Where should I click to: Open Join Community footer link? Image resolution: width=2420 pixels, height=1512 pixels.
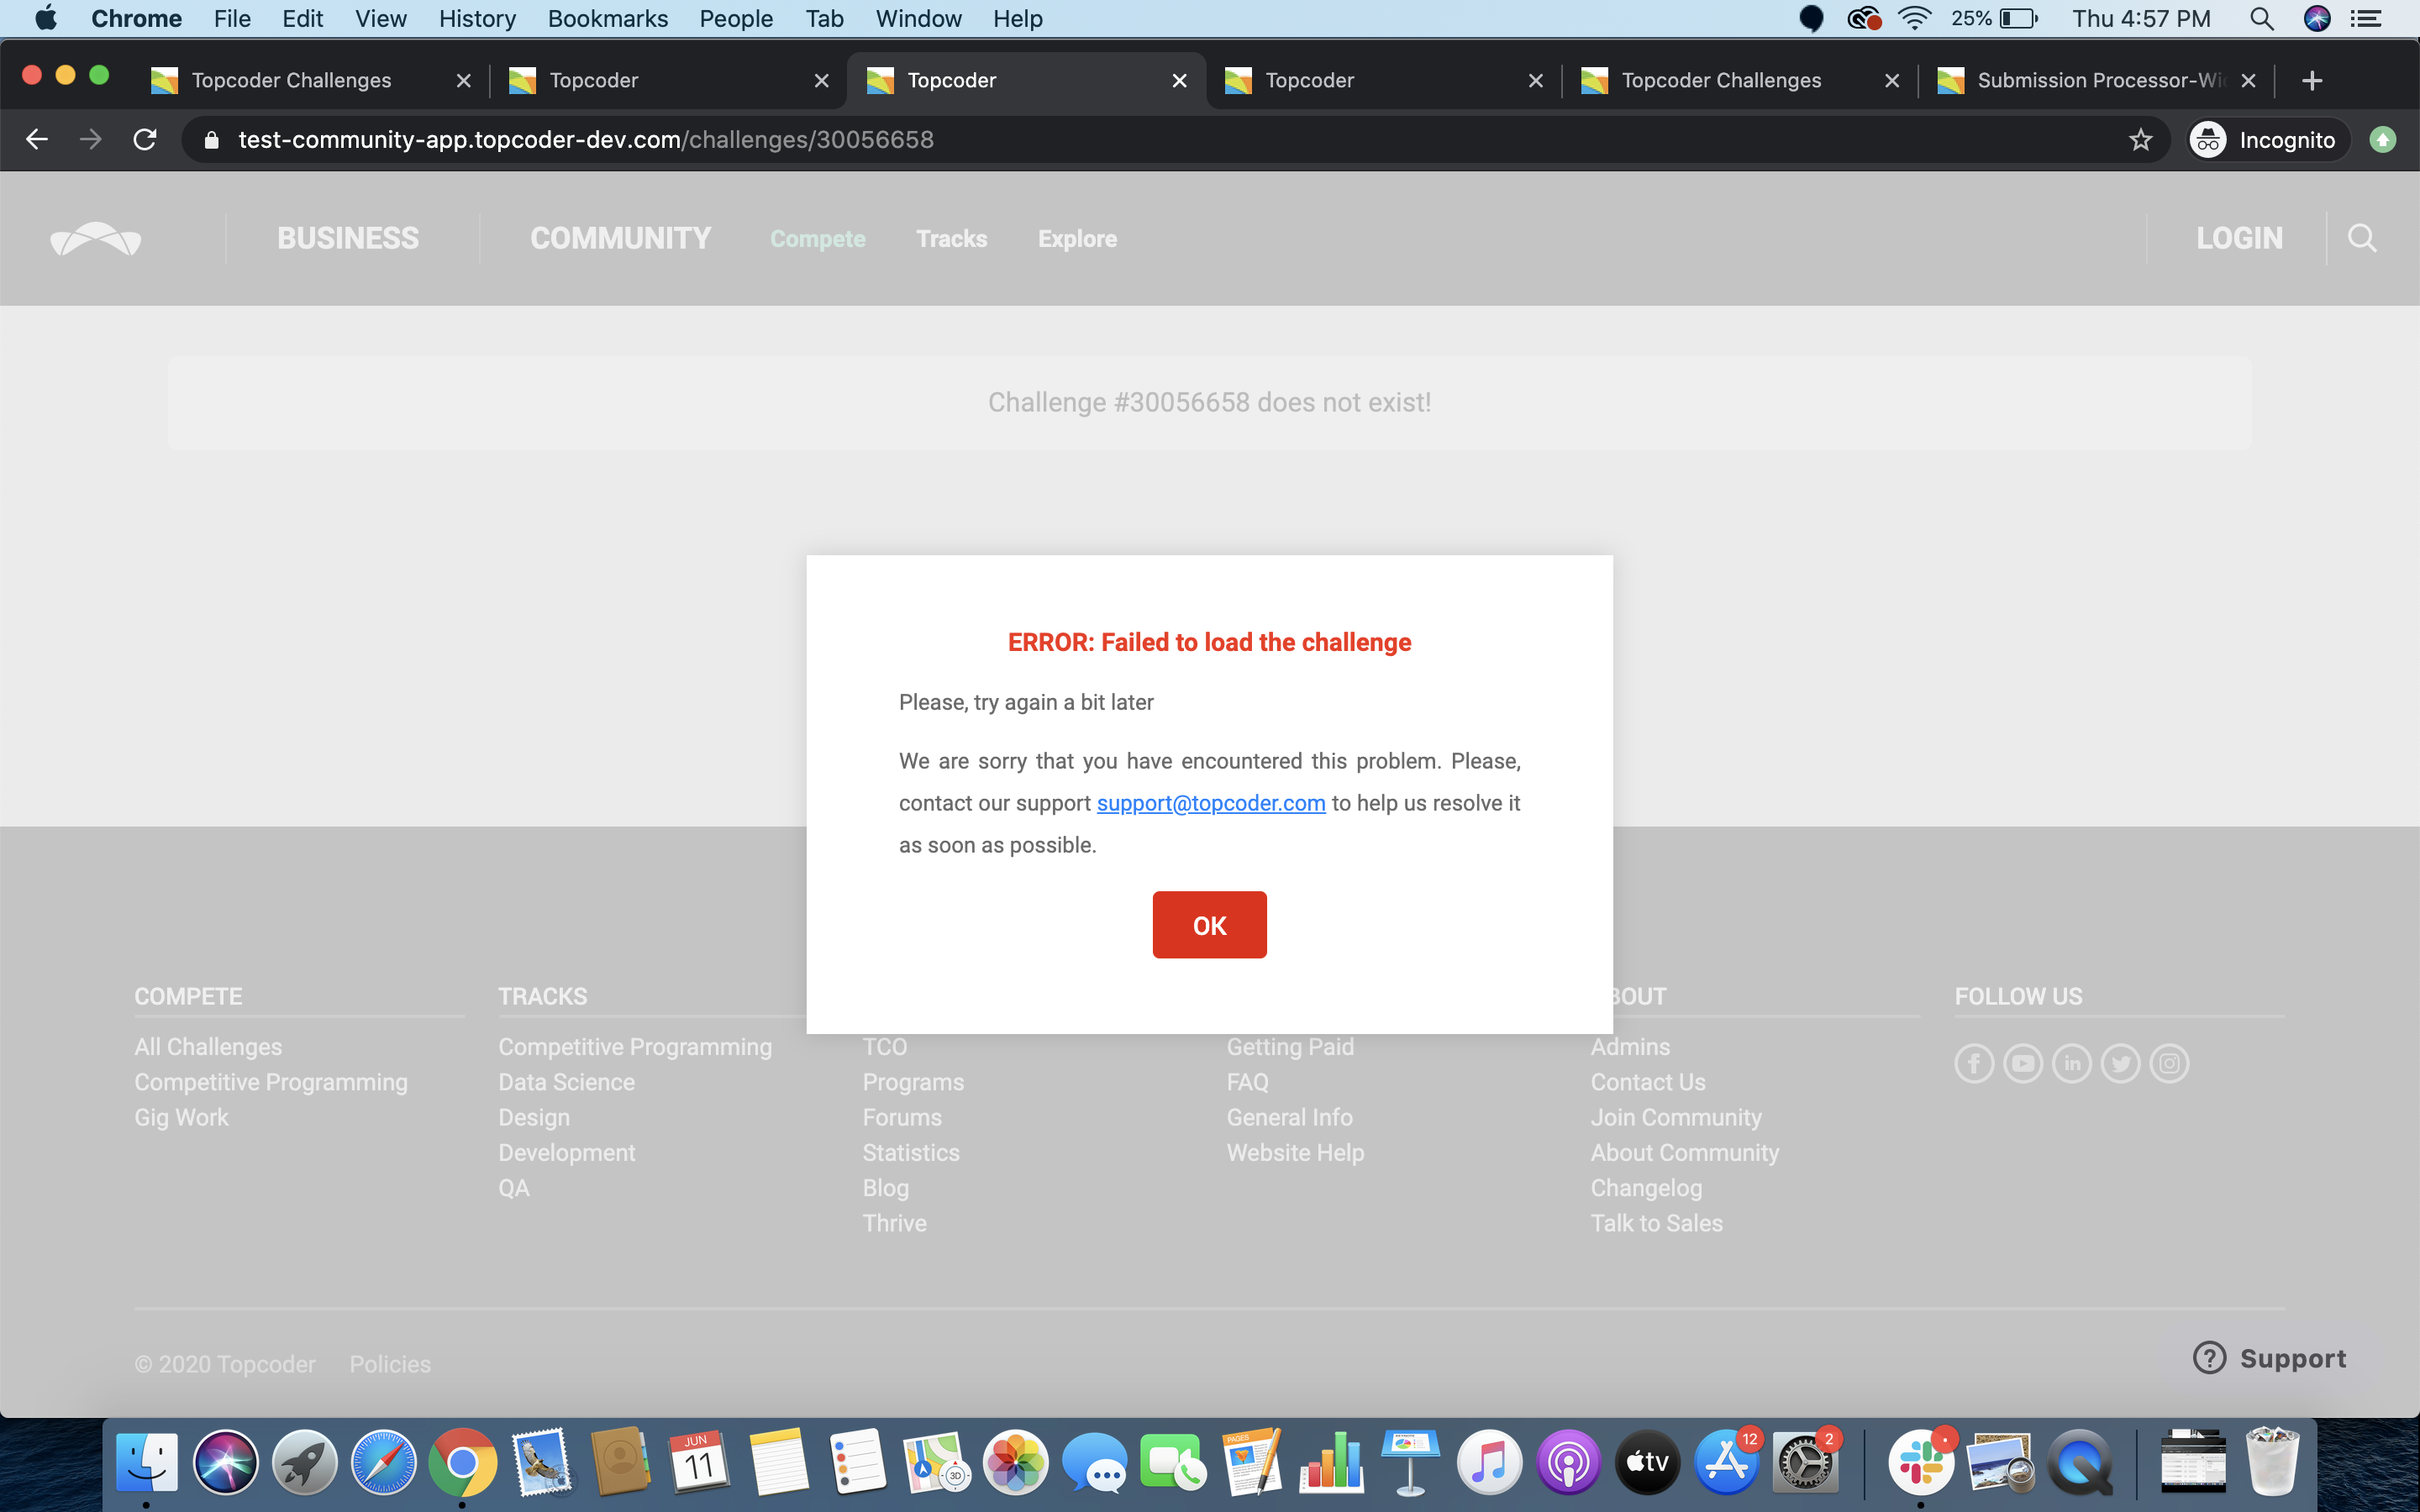pyautogui.click(x=1676, y=1117)
